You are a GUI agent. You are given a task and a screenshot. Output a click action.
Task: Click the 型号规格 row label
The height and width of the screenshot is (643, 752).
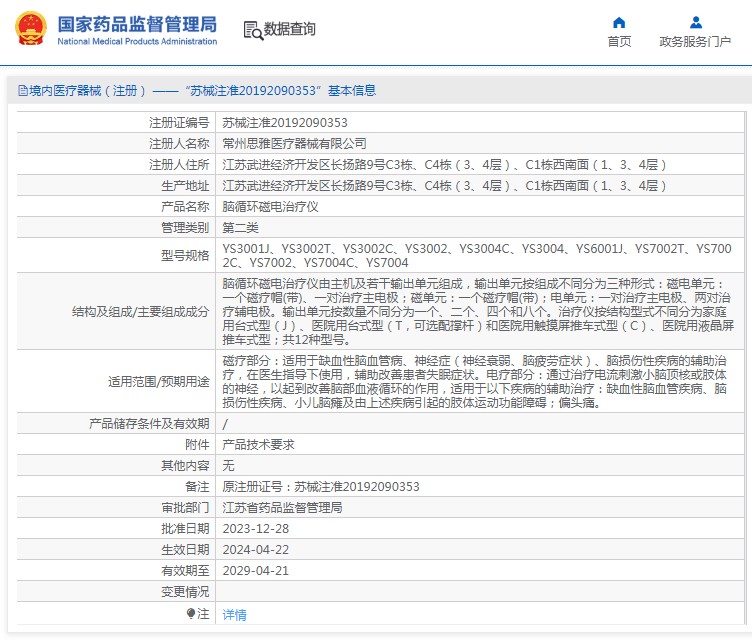(185, 256)
